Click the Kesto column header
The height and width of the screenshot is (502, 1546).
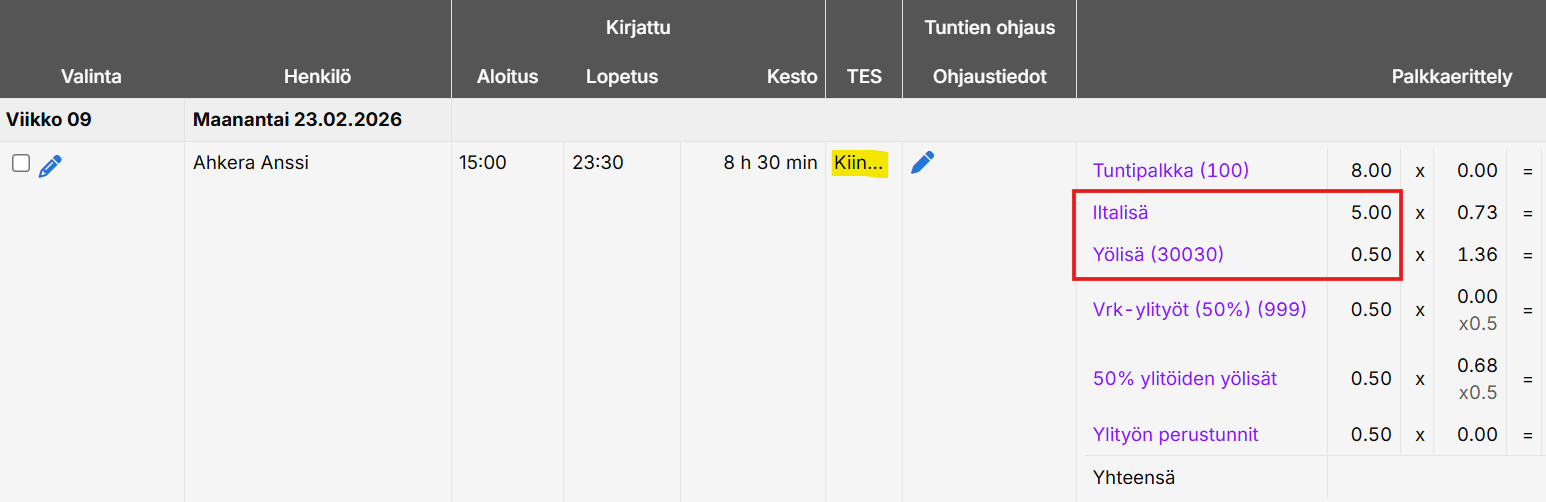click(791, 77)
